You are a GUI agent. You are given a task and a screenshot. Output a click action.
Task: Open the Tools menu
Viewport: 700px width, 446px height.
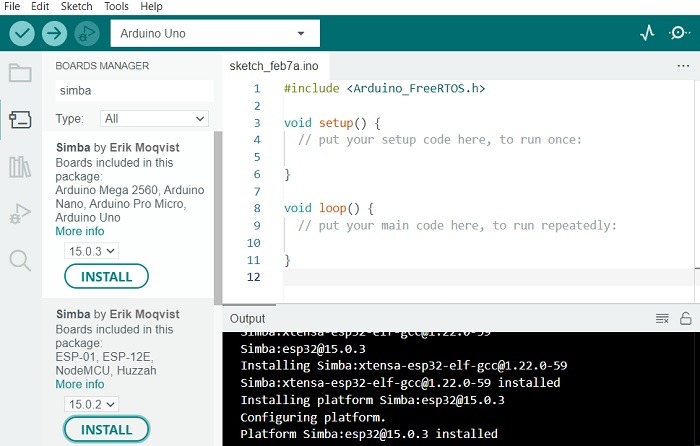click(116, 6)
